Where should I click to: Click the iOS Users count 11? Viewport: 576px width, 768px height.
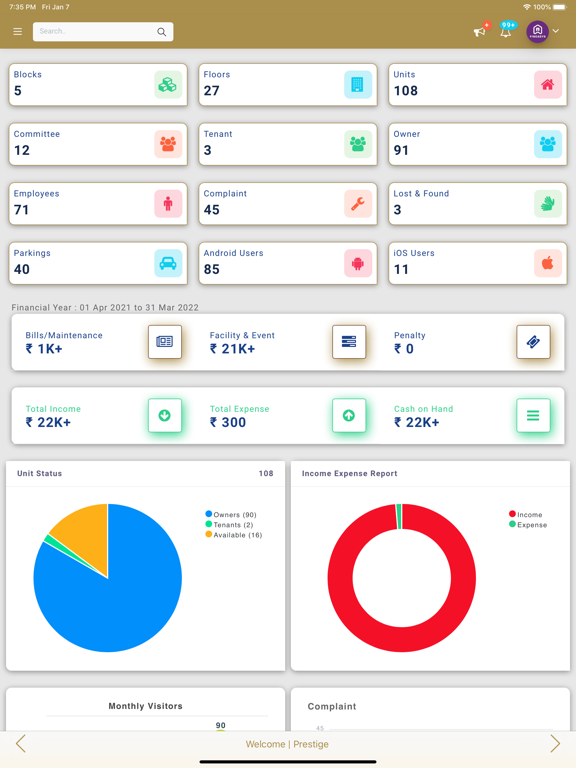401,269
